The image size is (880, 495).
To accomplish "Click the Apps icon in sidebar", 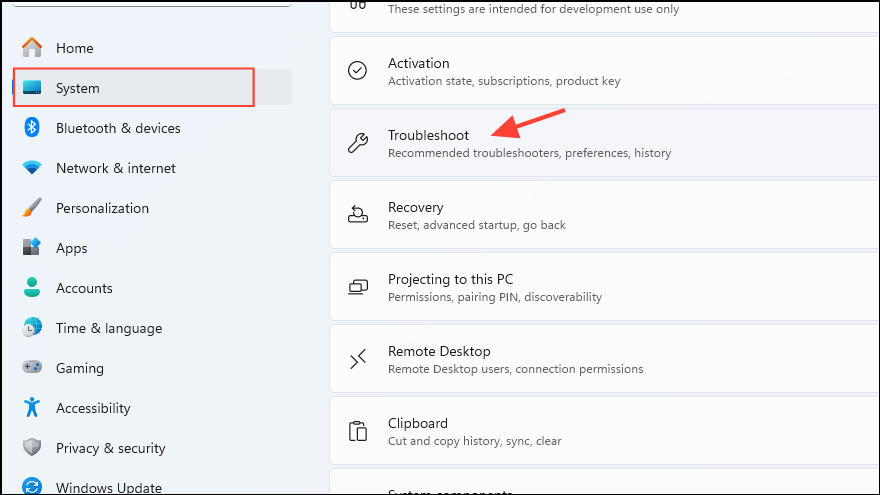I will pyautogui.click(x=32, y=248).
